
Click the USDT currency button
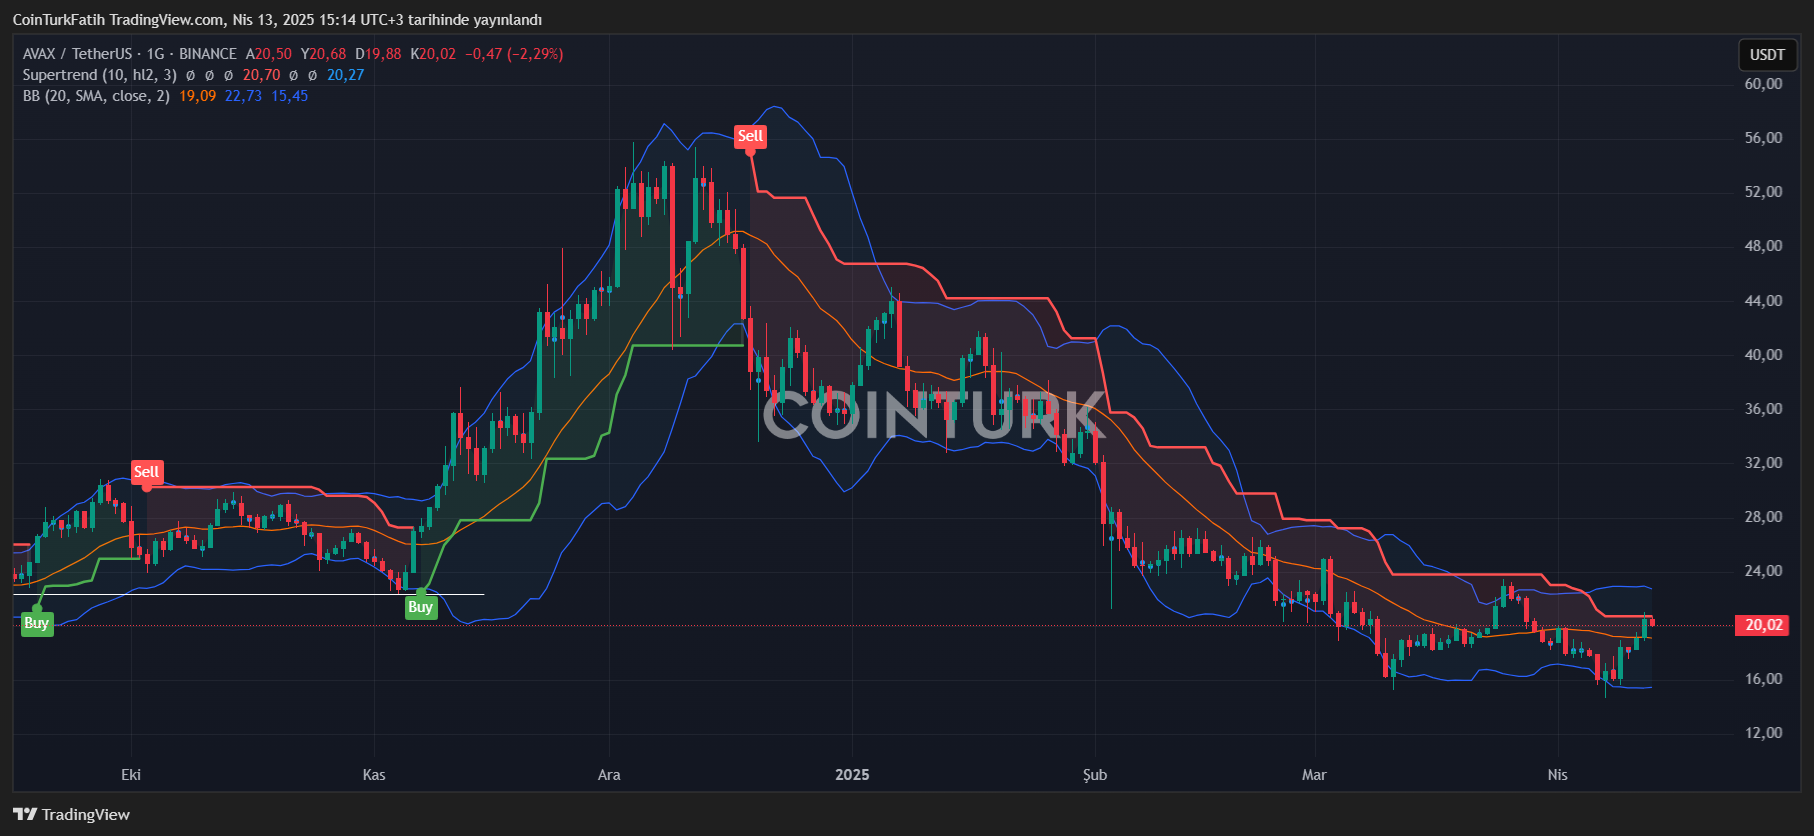click(x=1767, y=55)
